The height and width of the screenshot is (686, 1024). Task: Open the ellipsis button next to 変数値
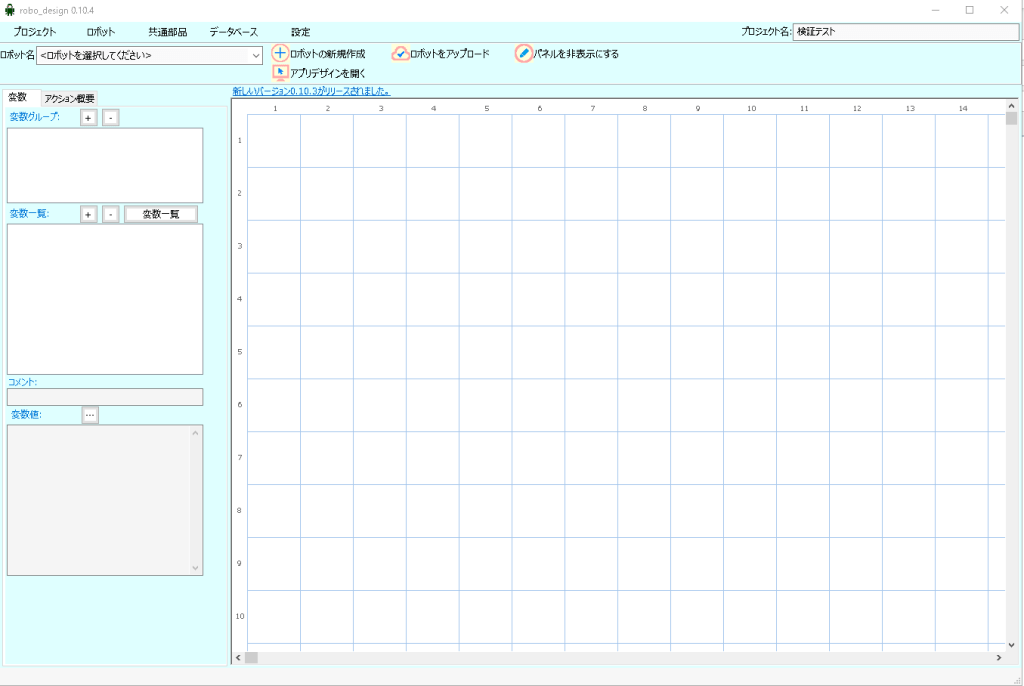click(x=90, y=415)
